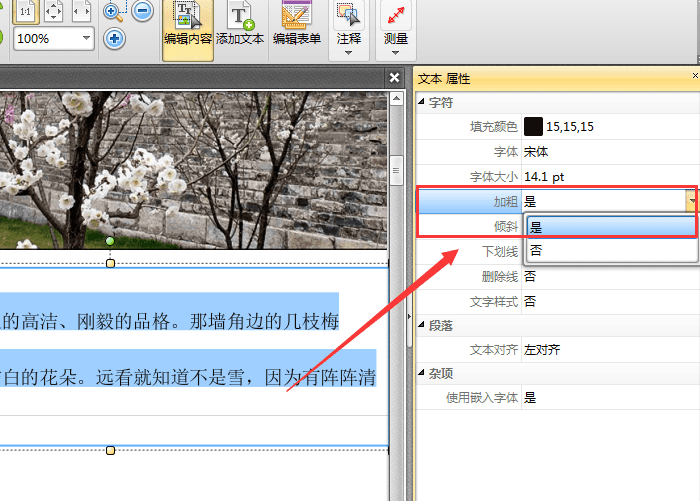Image resolution: width=700 pixels, height=501 pixels.
Task: Select the 编辑内容 tool
Action: pyautogui.click(x=188, y=29)
